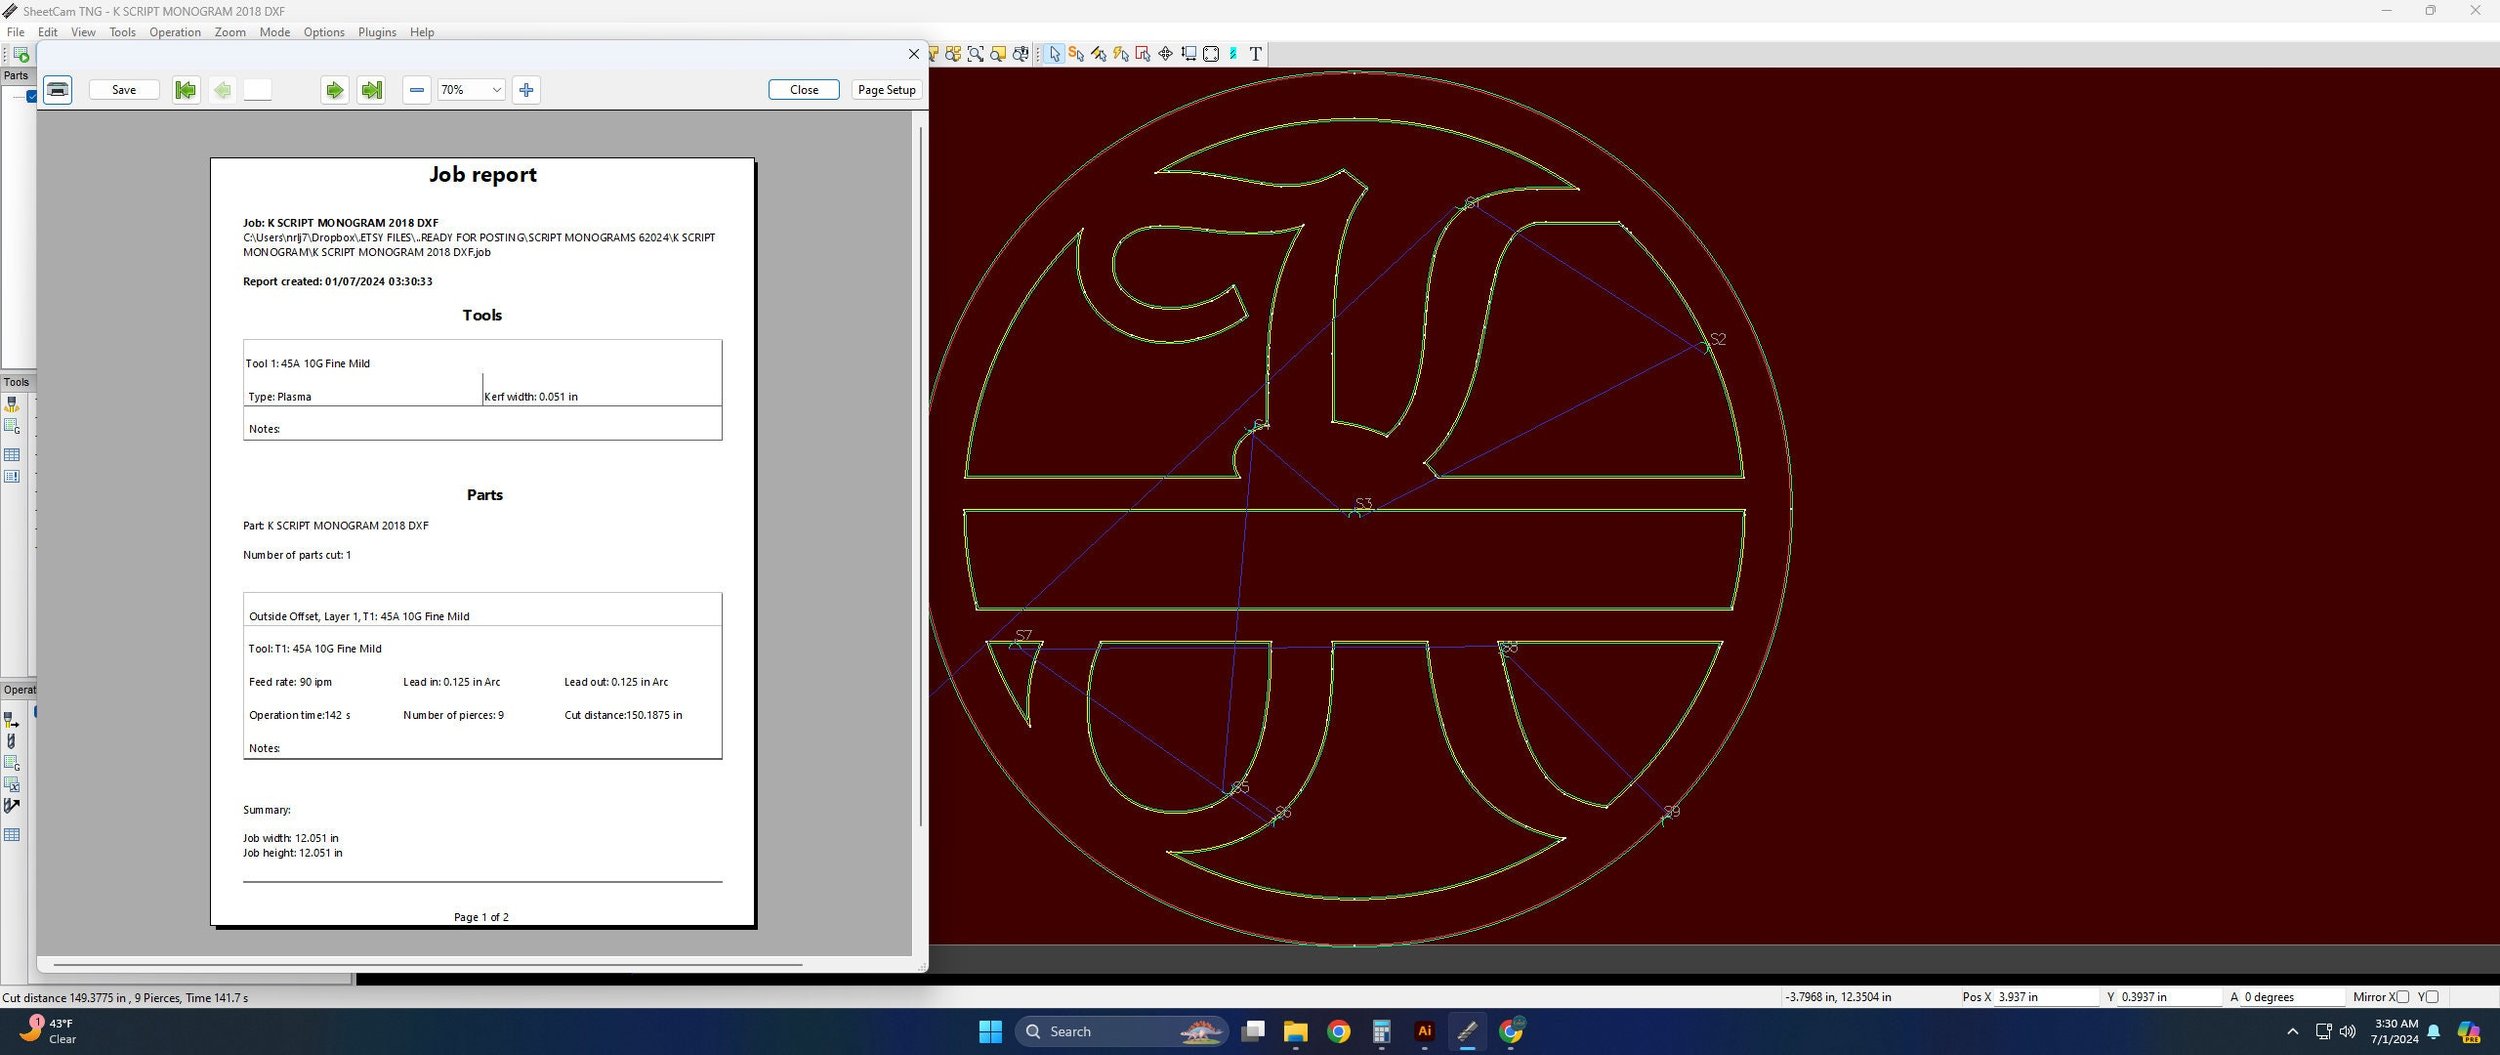Screen dimensions: 2500x1055
Task: Open the Help menu
Action: pos(422,32)
